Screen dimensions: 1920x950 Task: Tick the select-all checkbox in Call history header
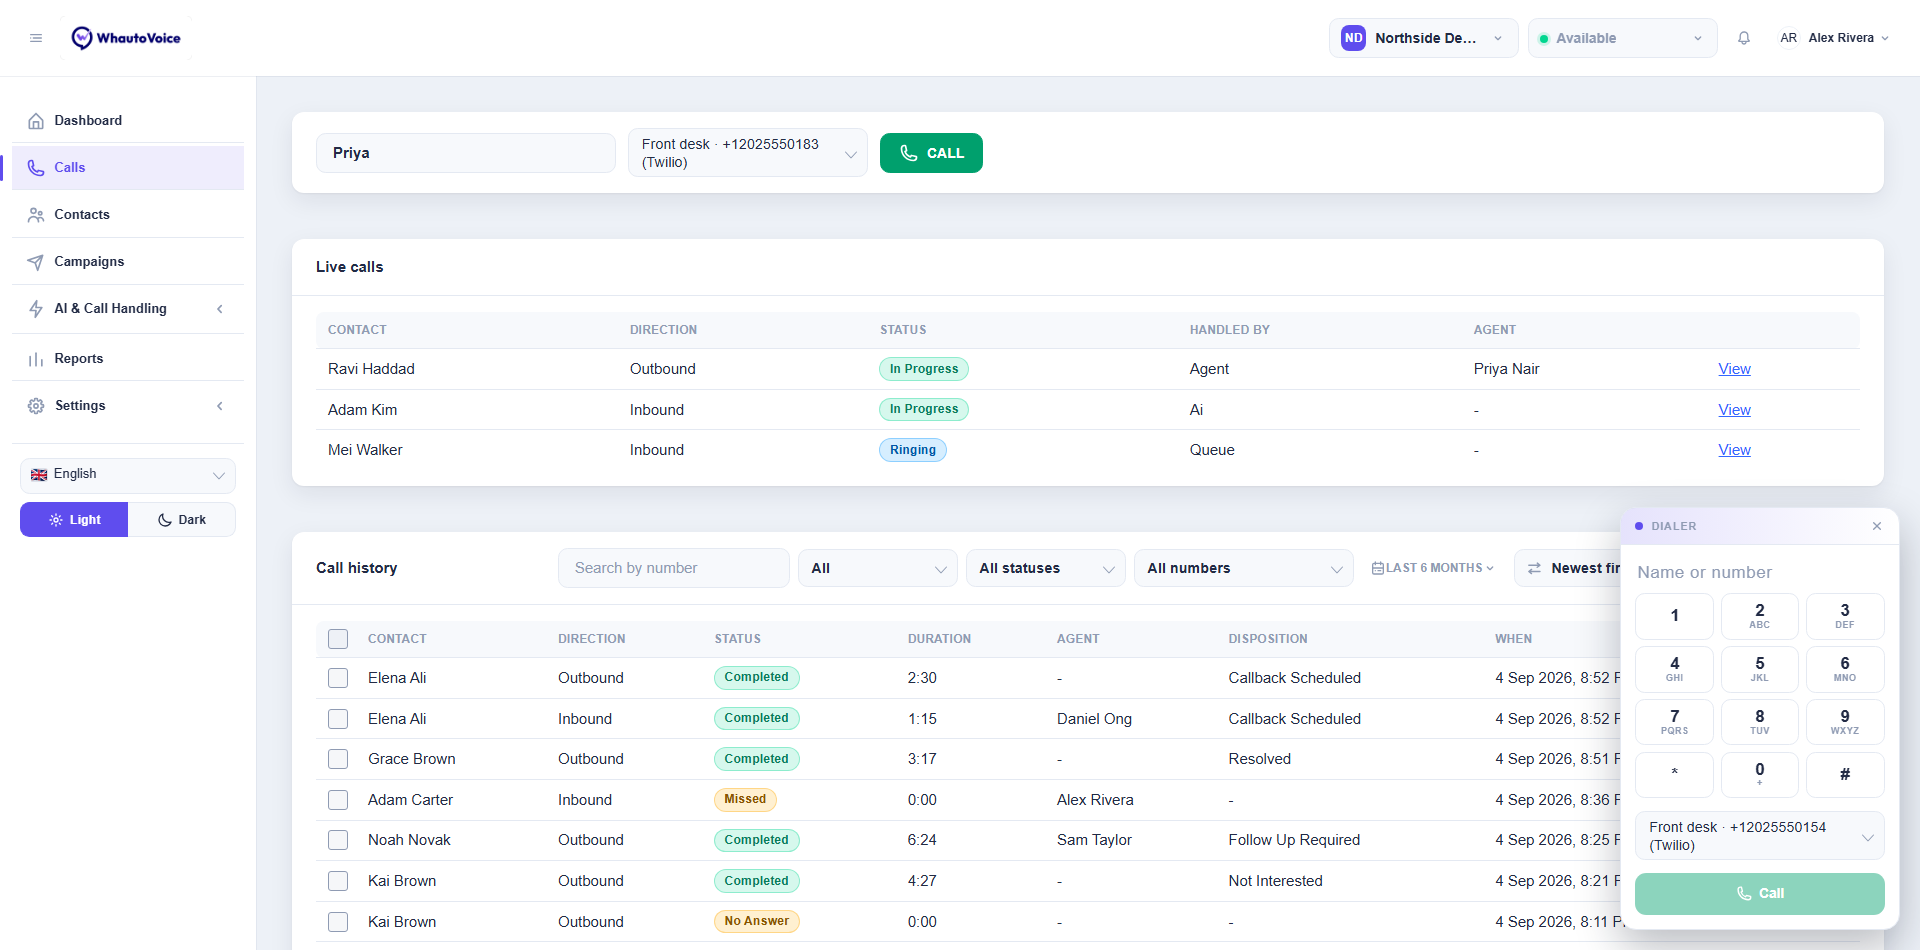pos(338,639)
